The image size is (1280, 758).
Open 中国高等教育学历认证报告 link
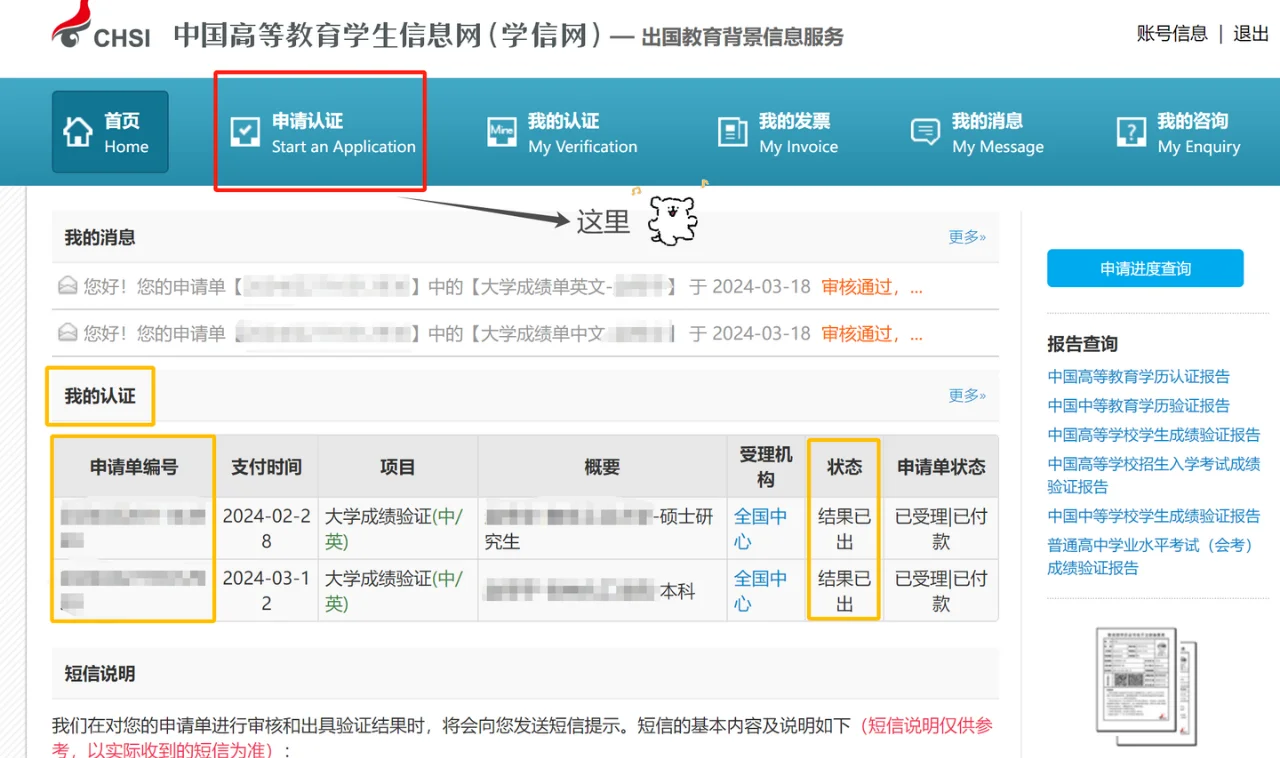tap(1138, 377)
